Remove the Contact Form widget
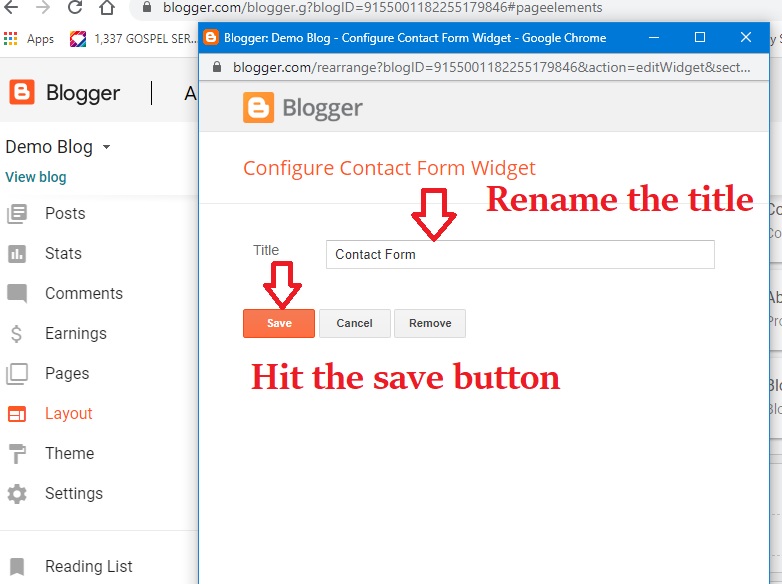Image resolution: width=782 pixels, height=584 pixels. pyautogui.click(x=430, y=323)
